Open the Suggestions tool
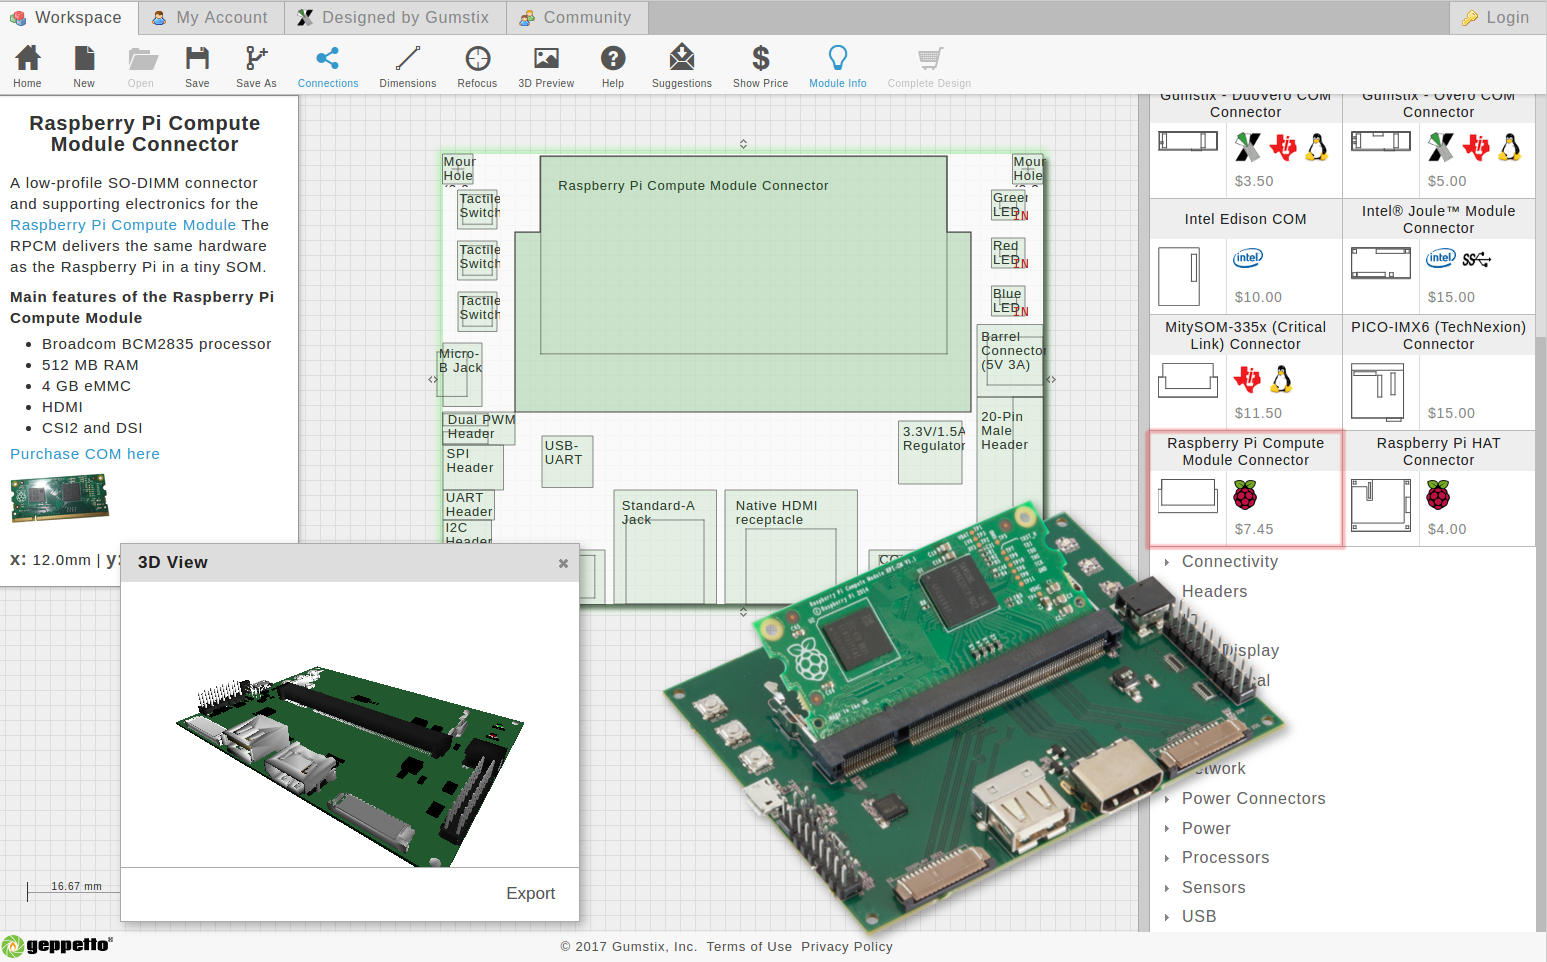This screenshot has height=962, width=1547. coord(682,67)
